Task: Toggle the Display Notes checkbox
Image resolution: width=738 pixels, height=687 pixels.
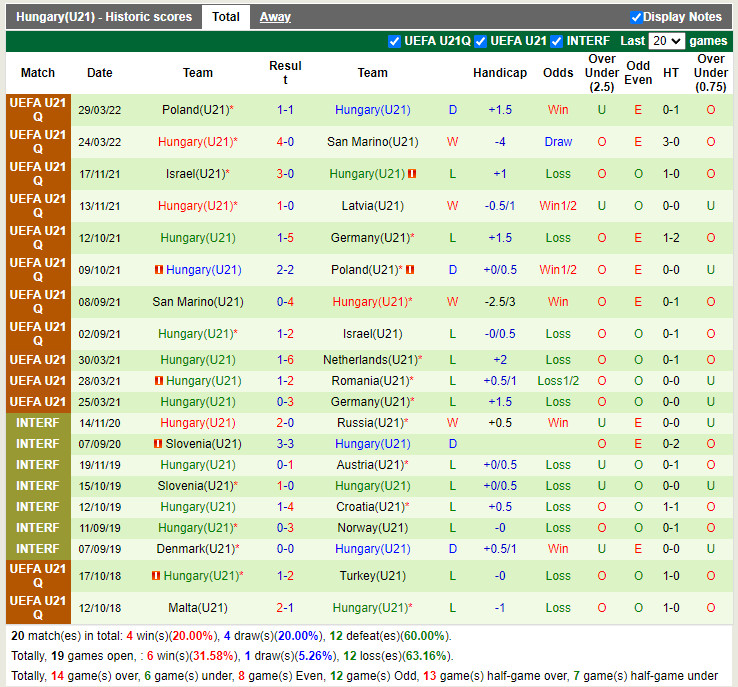Action: [x=636, y=17]
